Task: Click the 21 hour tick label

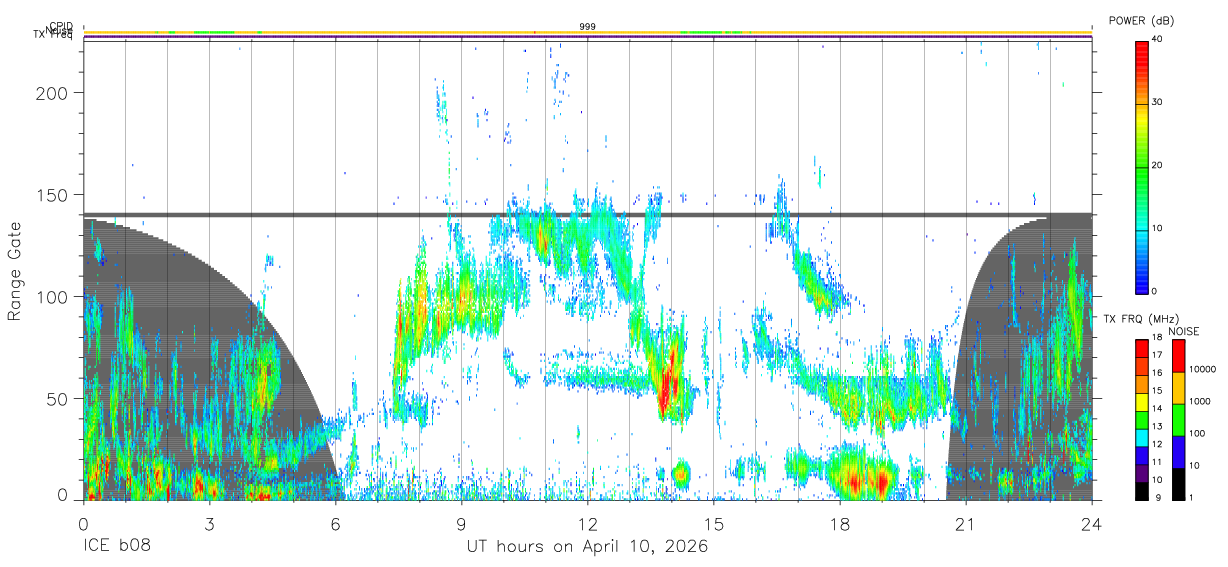Action: coord(966,523)
